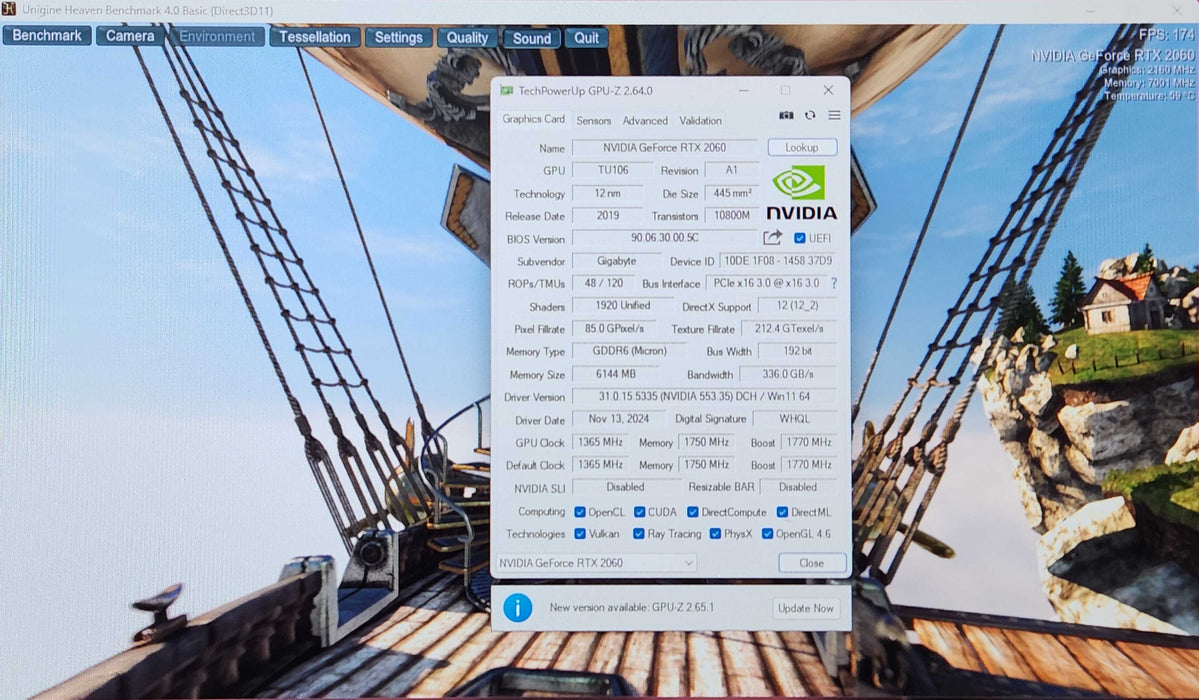Open the Benchmark menu in Heaven
This screenshot has width=1199, height=700.
(x=47, y=36)
